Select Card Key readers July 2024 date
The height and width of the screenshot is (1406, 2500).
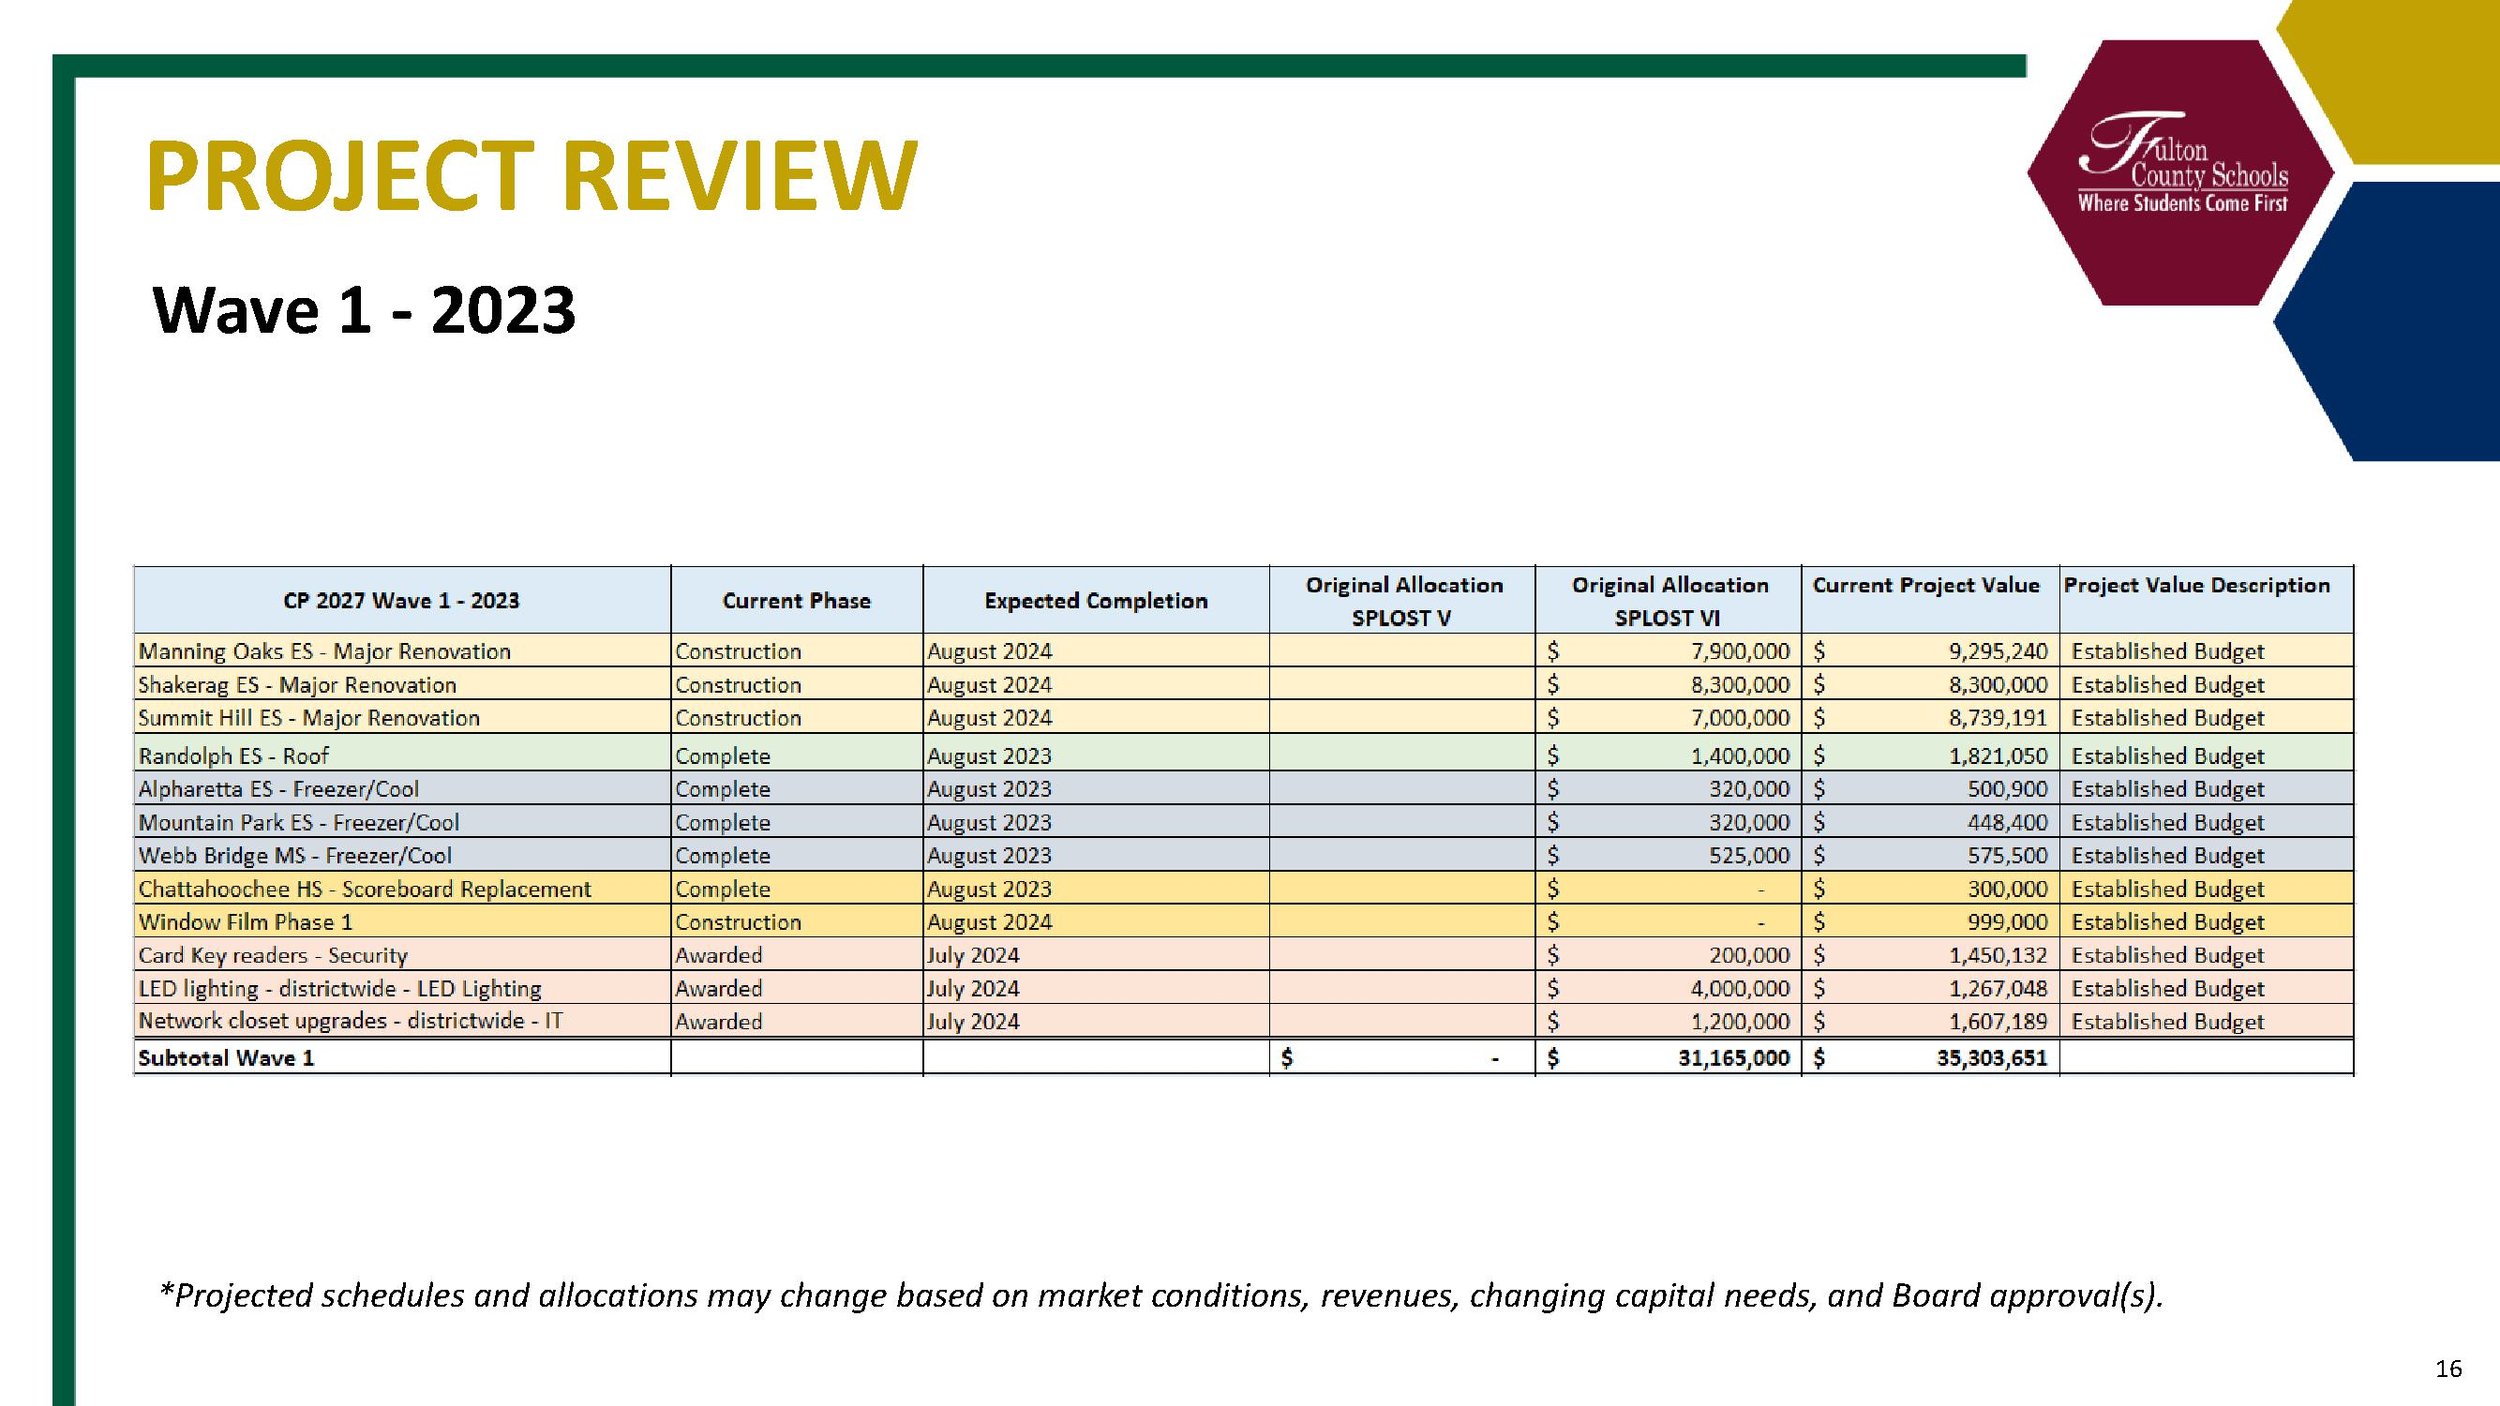click(x=1095, y=955)
